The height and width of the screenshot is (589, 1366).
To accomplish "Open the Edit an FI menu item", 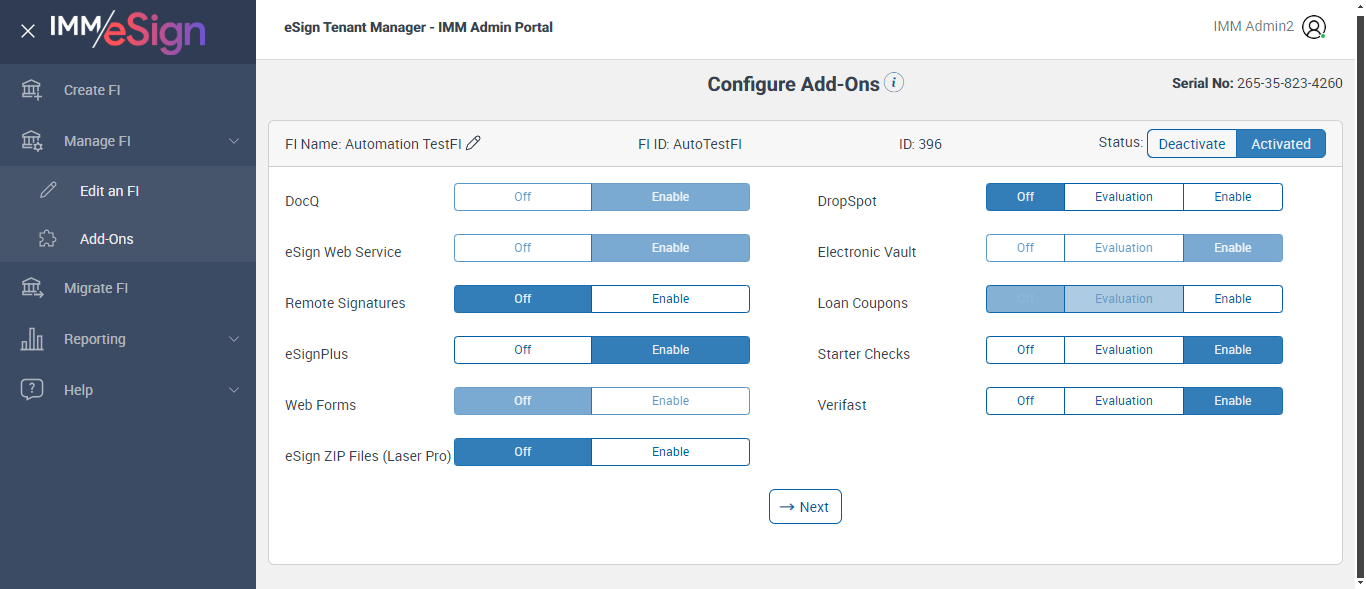I will (109, 191).
